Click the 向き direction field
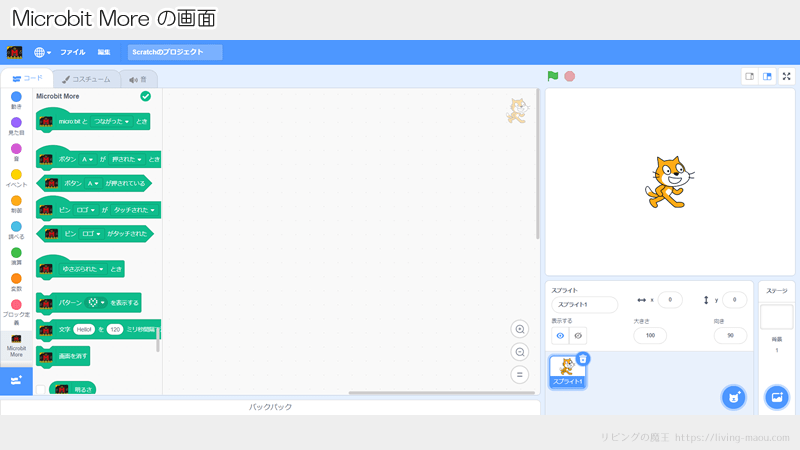Image resolution: width=800 pixels, height=450 pixels. coord(730,336)
